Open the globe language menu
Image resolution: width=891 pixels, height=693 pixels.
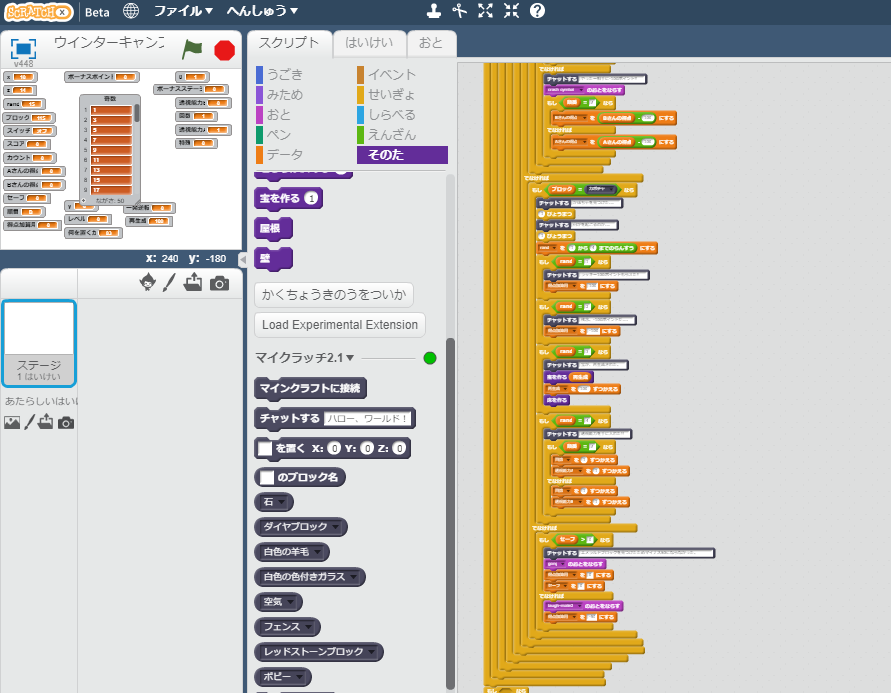131,11
